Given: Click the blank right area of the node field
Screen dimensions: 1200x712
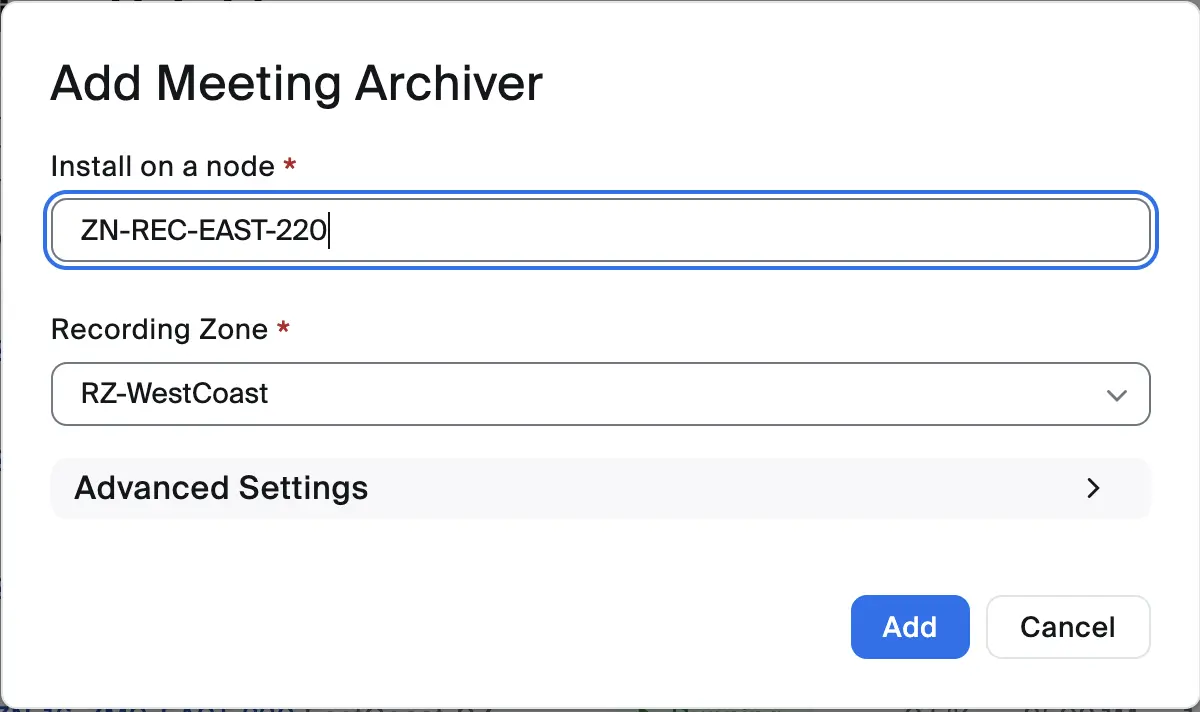Looking at the screenshot, I should coord(900,231).
